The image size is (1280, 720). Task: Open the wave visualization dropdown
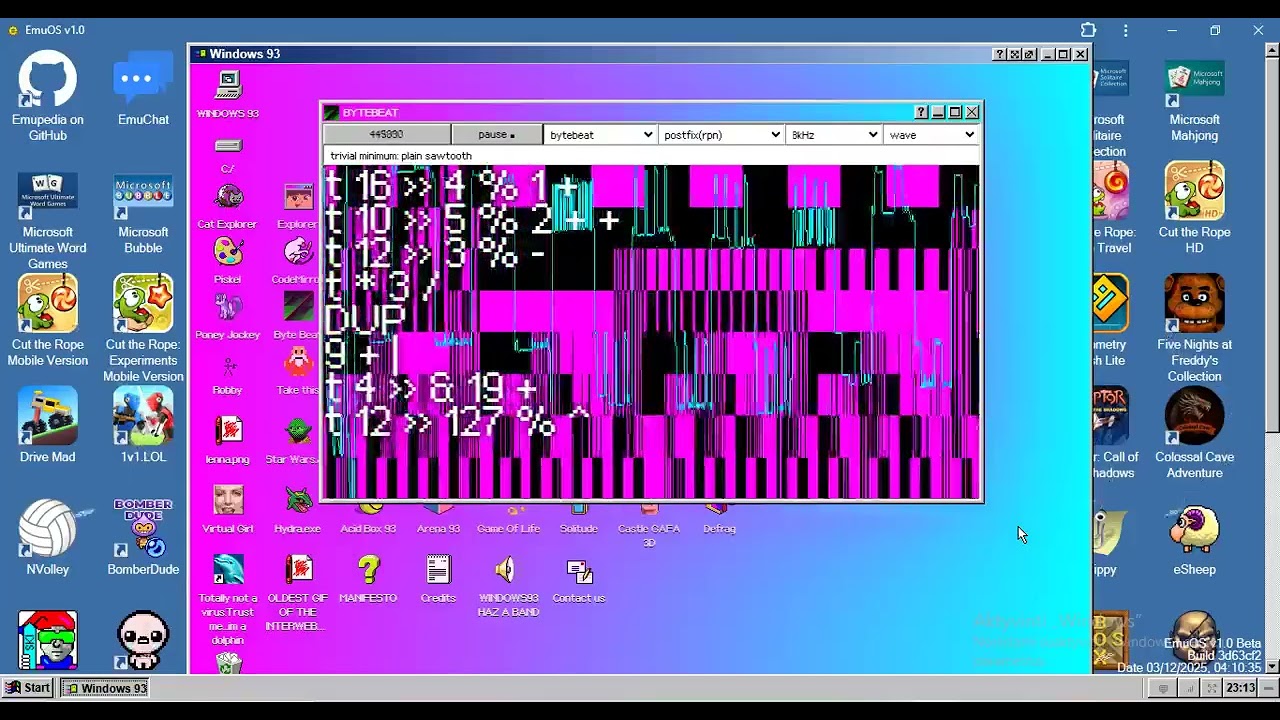click(930, 135)
